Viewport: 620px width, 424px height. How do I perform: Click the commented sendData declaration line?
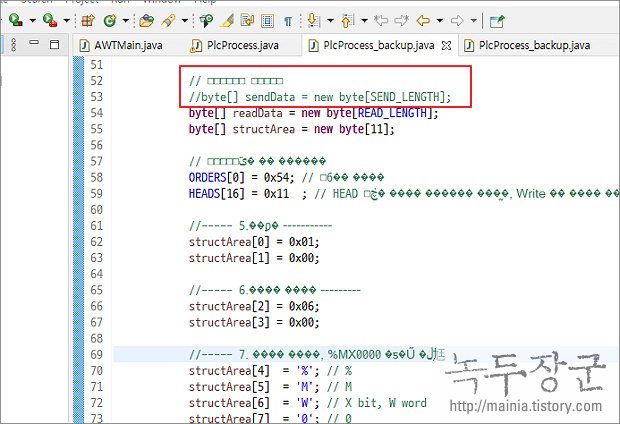click(x=319, y=97)
